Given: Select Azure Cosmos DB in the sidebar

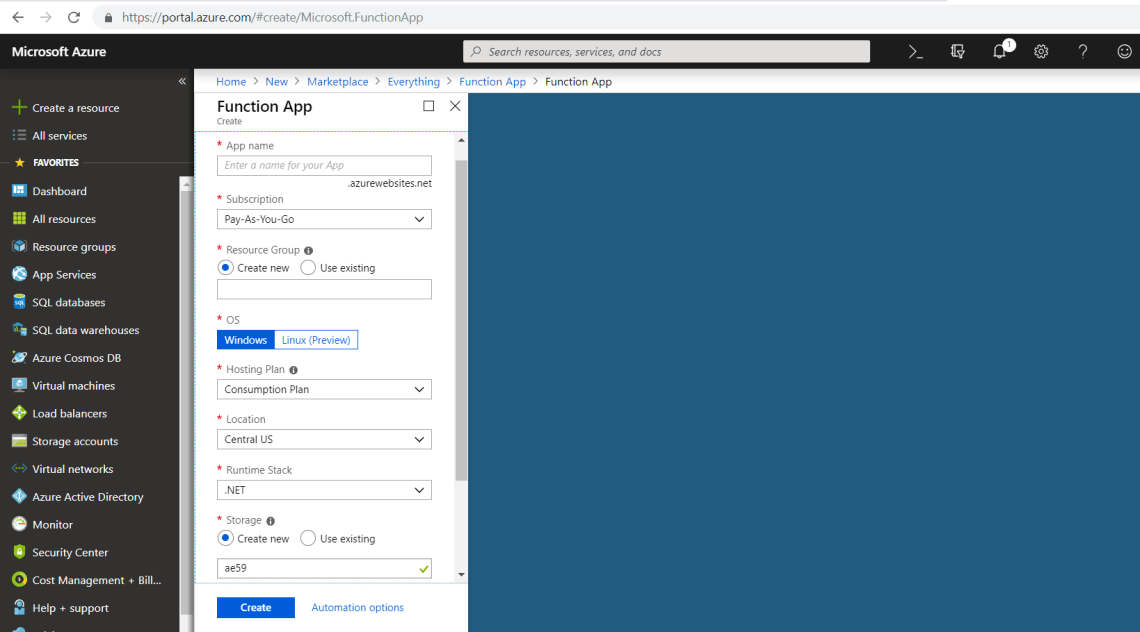Looking at the screenshot, I should click(x=76, y=357).
